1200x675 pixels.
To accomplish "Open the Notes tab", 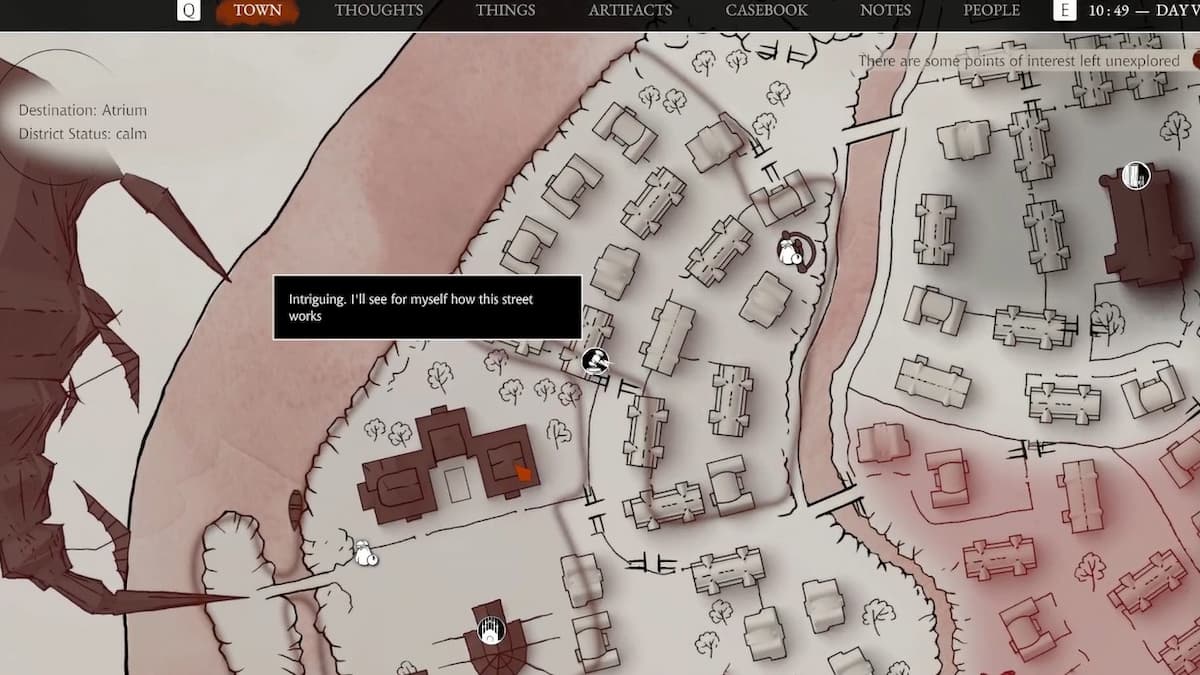I will tap(885, 11).
